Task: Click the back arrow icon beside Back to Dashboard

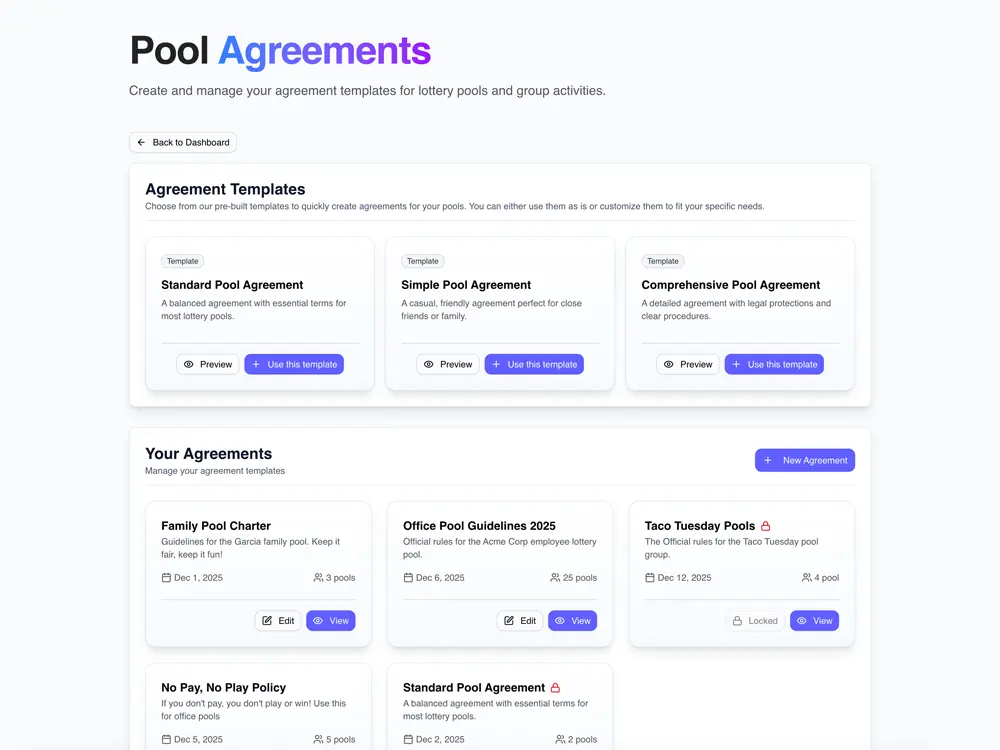Action: [x=141, y=142]
